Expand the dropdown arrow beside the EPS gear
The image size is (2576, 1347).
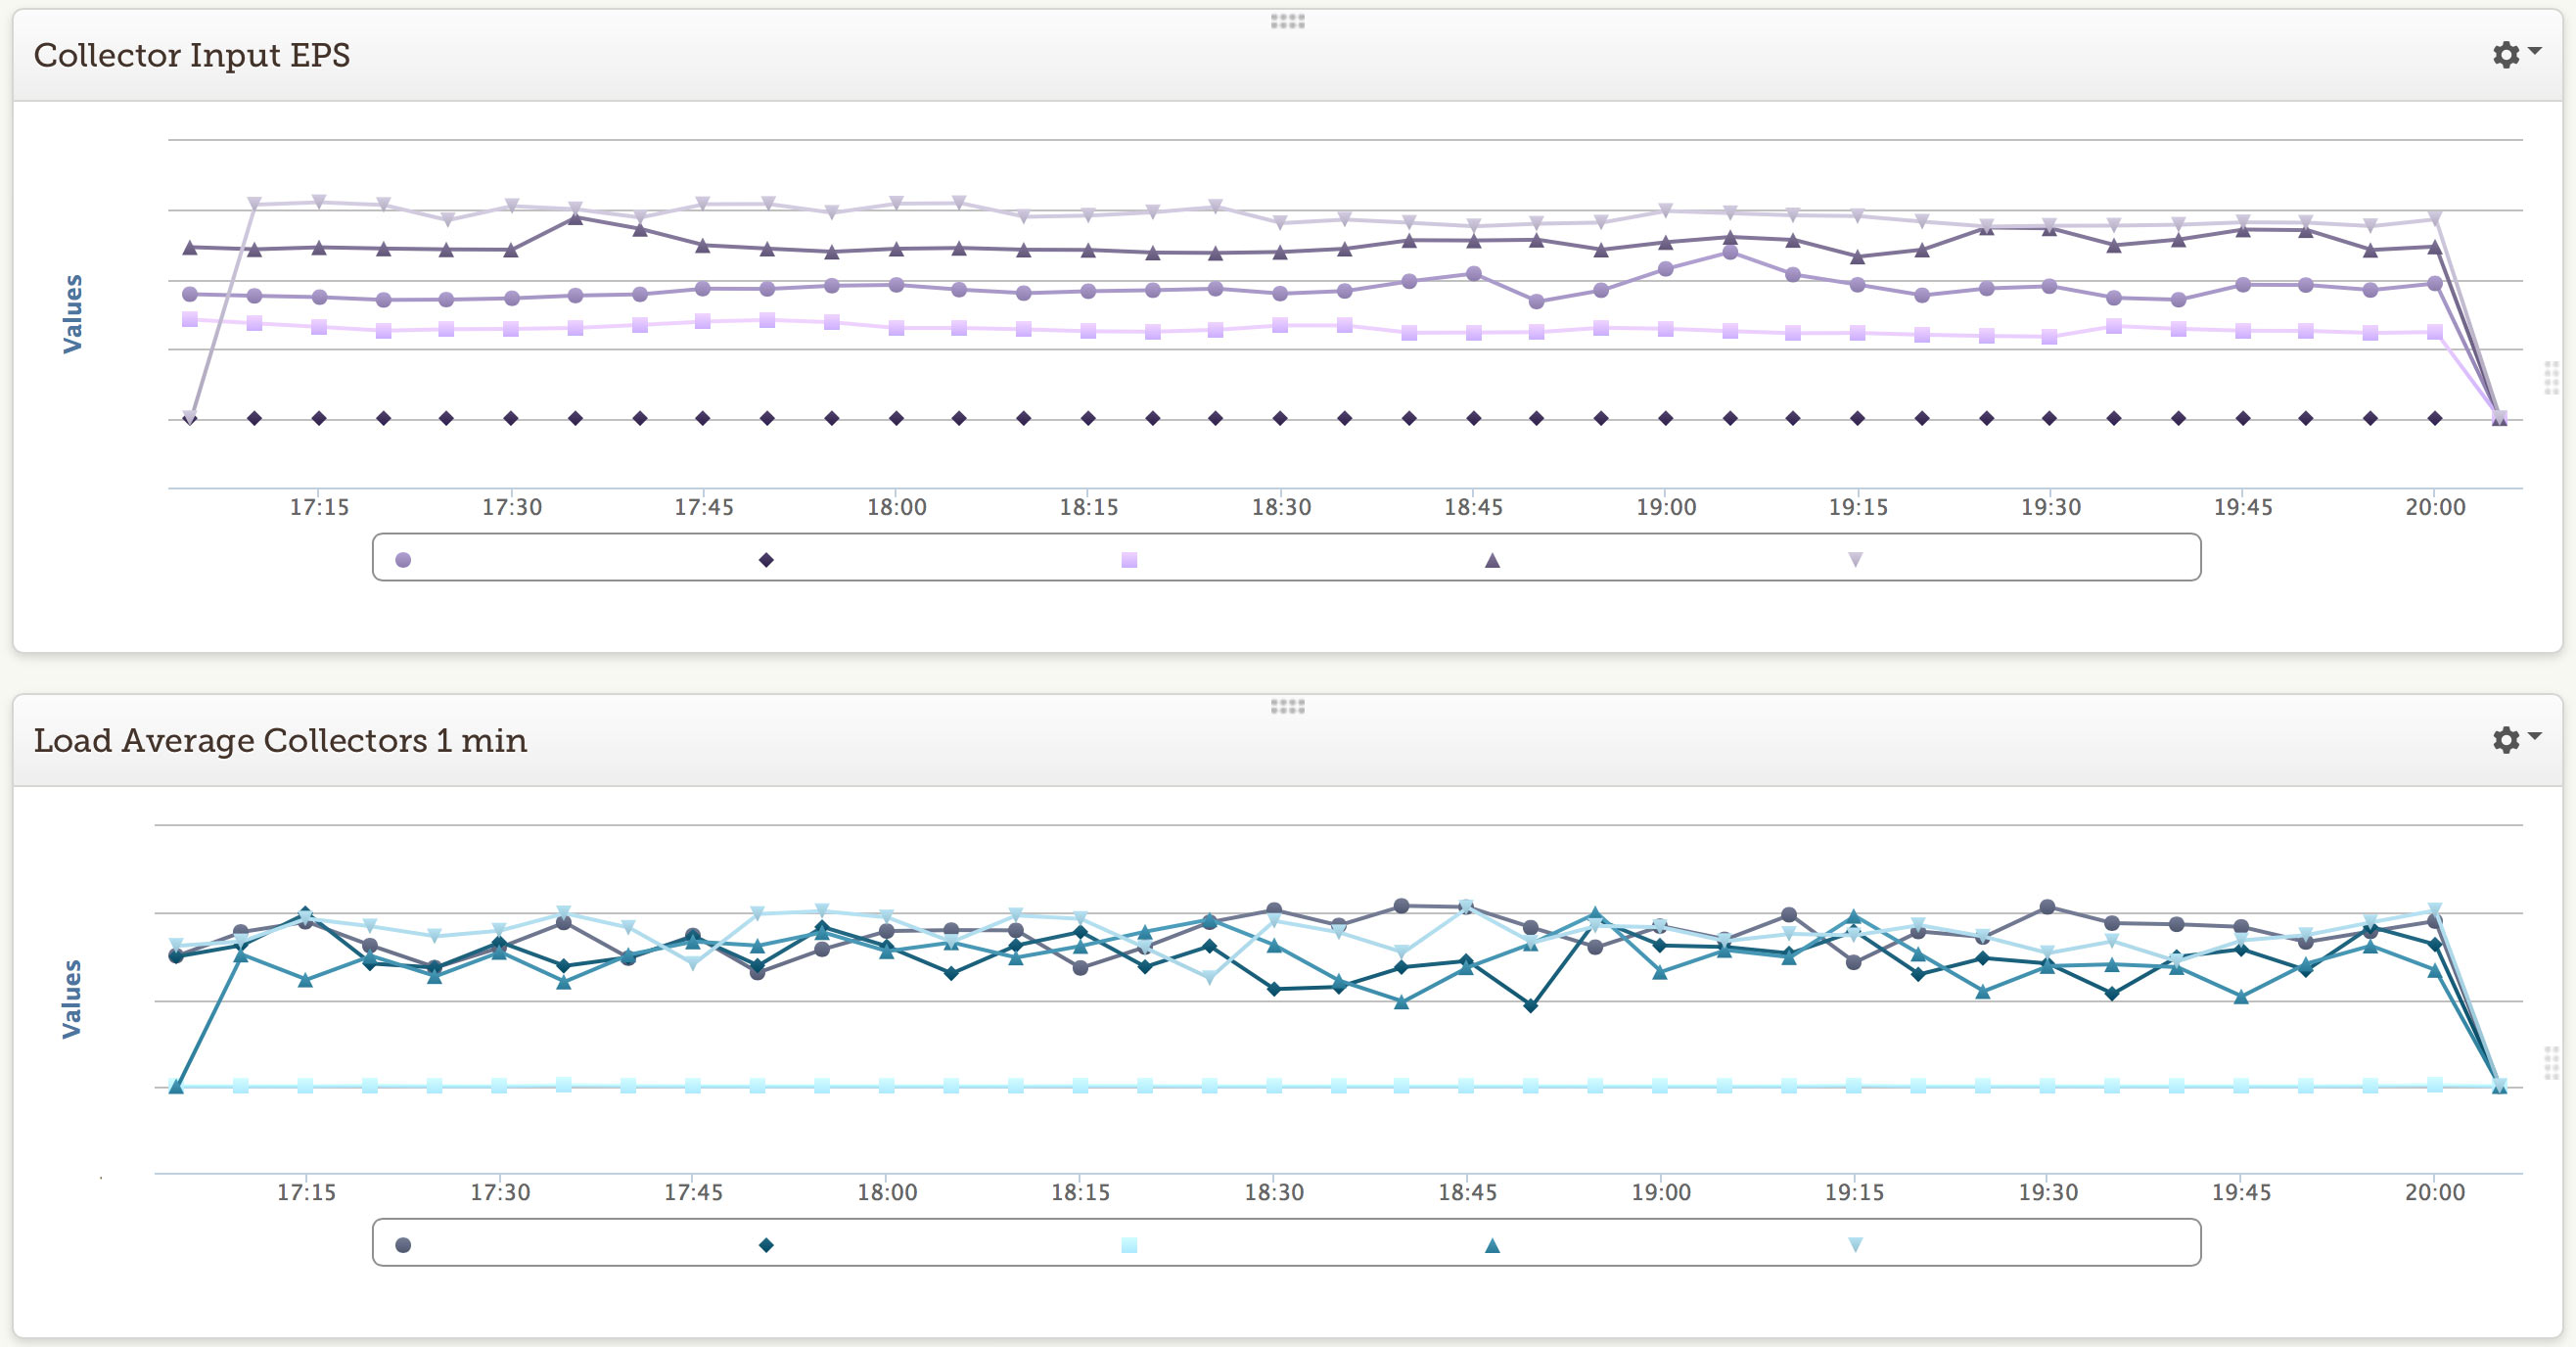pos(2534,50)
